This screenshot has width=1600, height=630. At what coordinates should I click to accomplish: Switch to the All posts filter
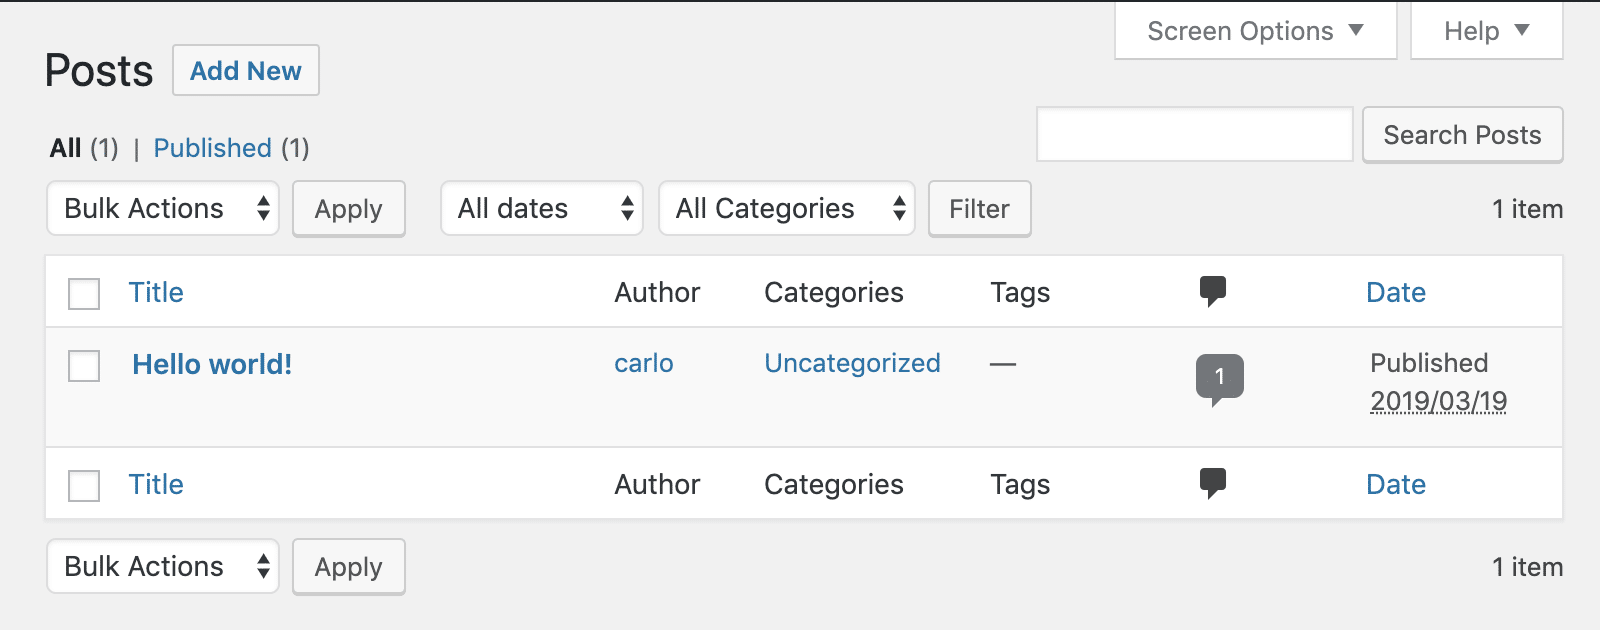[x=67, y=148]
